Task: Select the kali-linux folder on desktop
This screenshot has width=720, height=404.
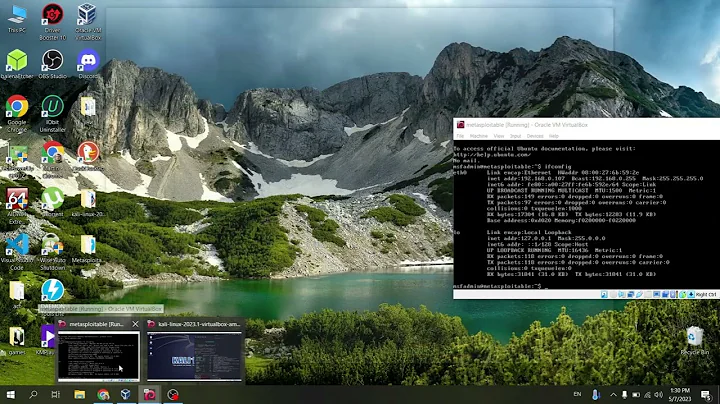Action: (88, 202)
